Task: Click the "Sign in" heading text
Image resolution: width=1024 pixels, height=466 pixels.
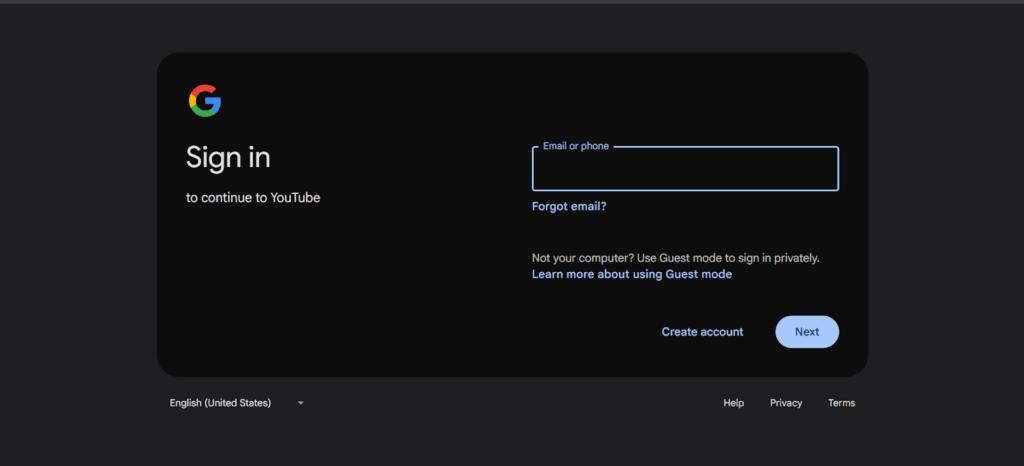Action: click(x=228, y=157)
